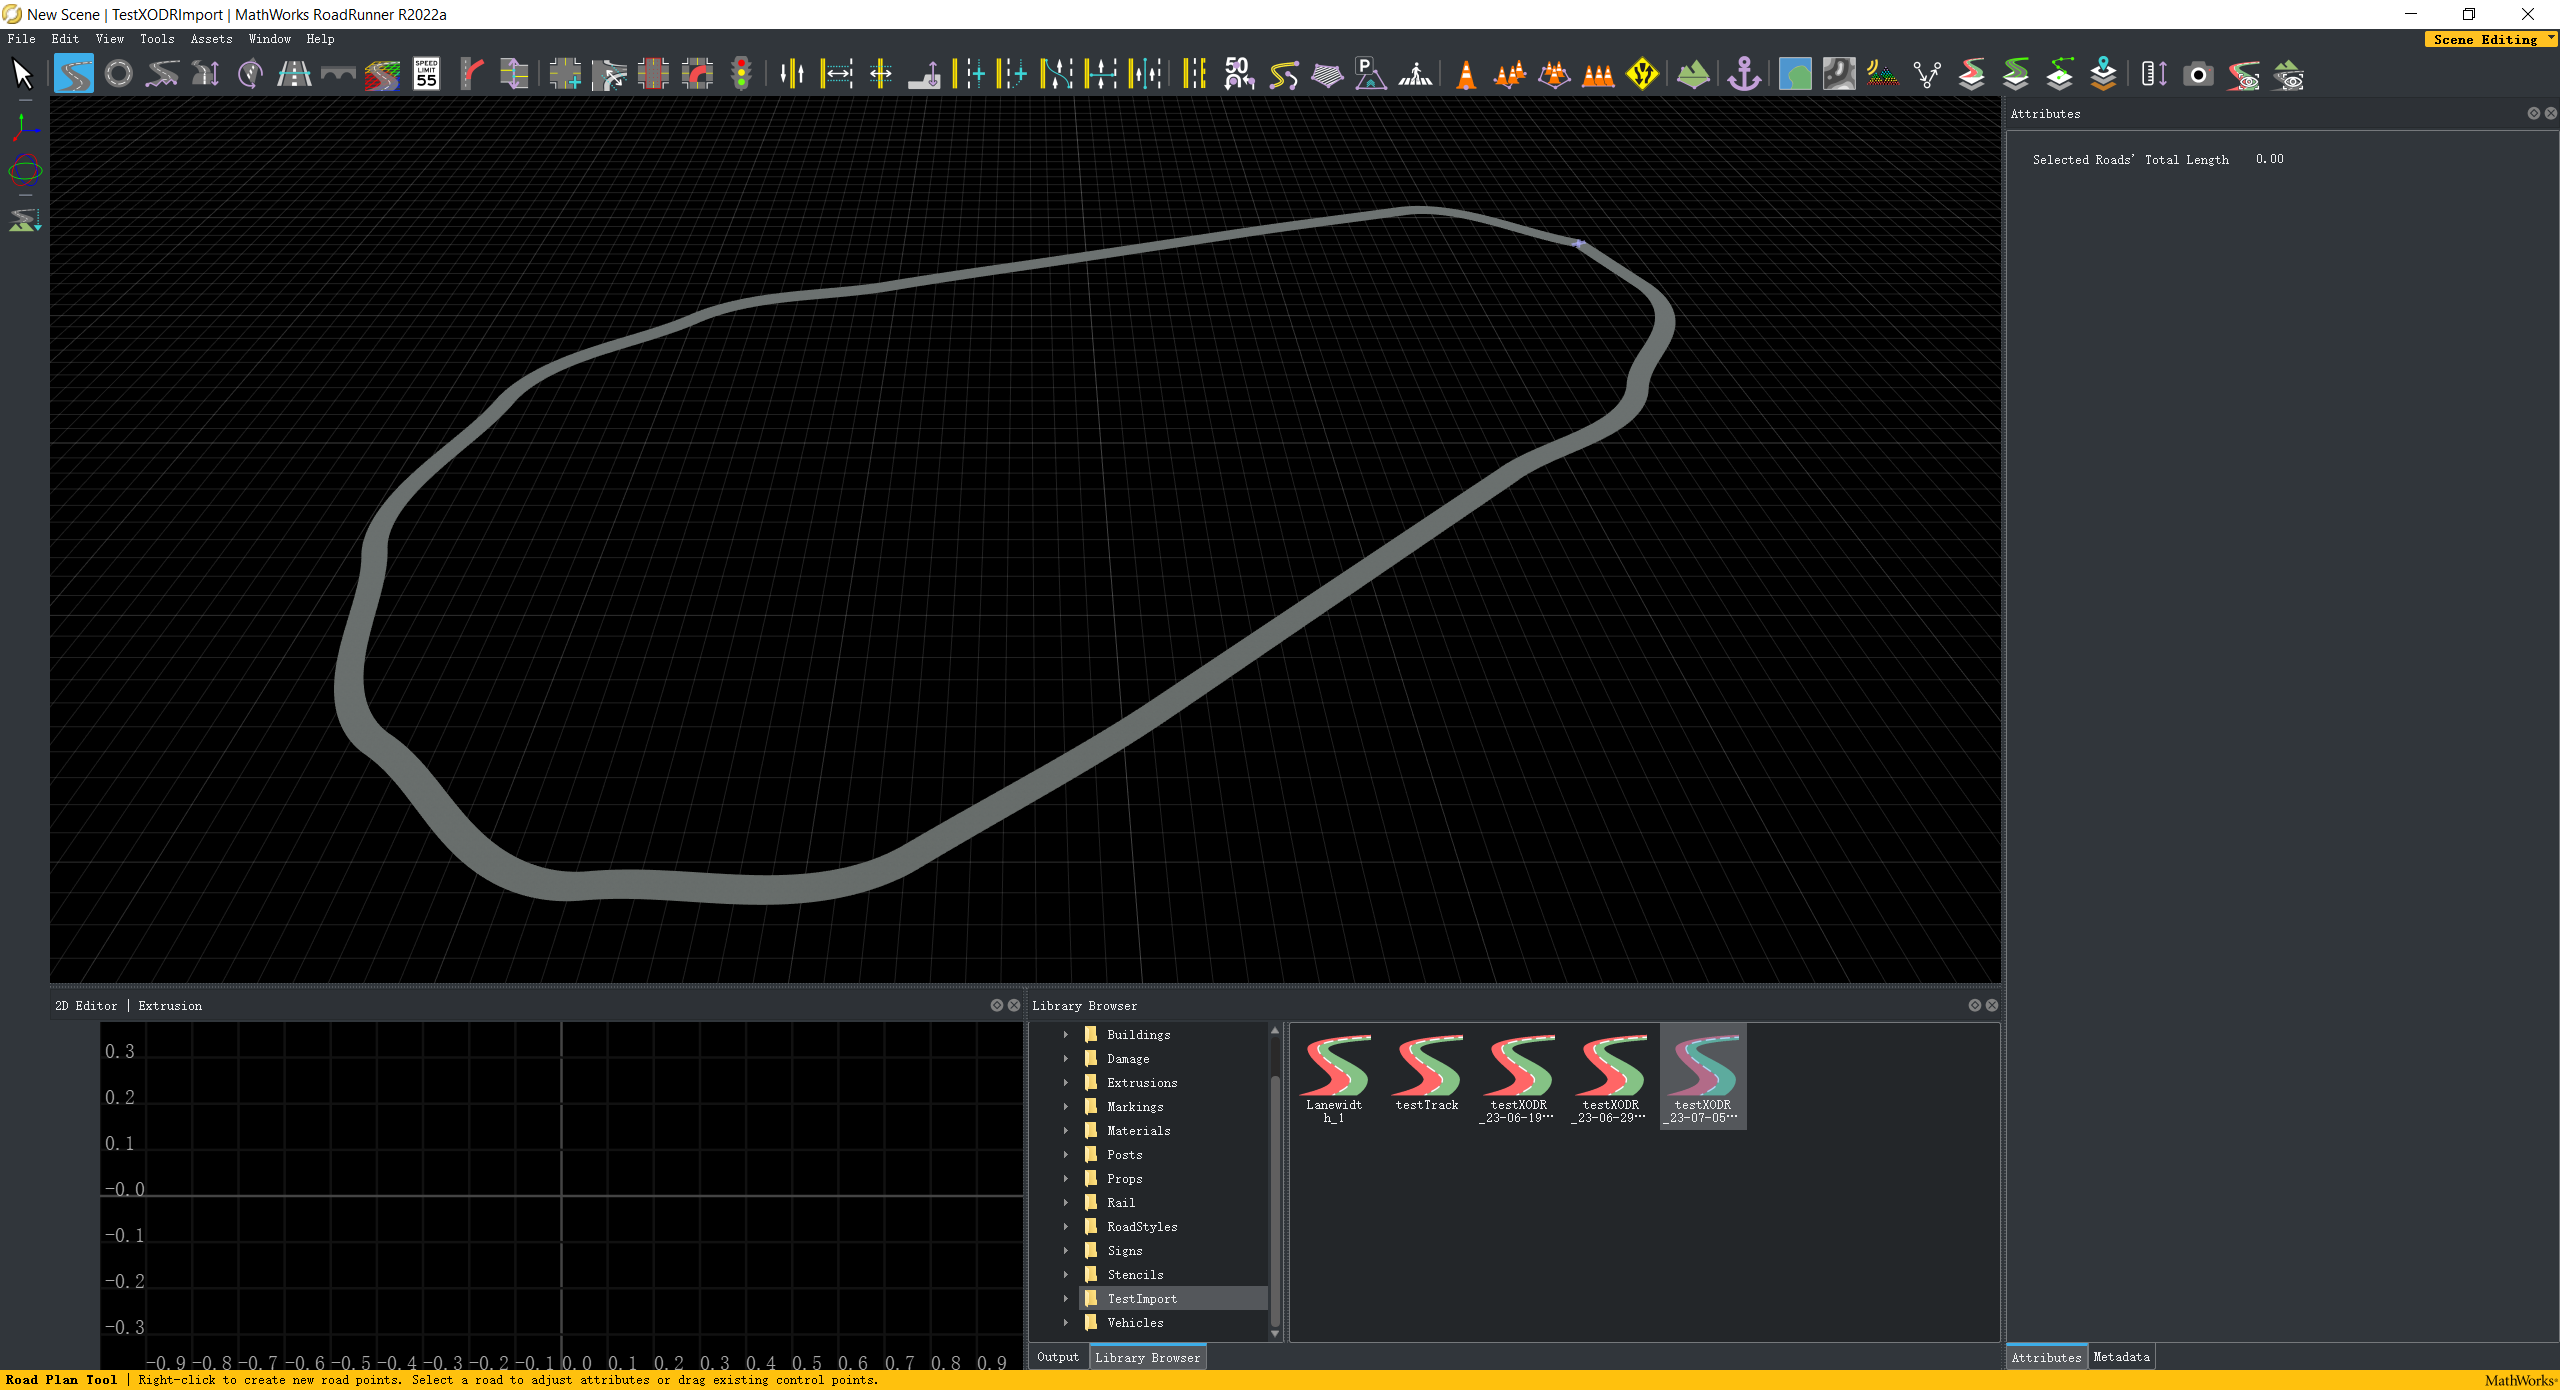Open the Help menu
This screenshot has width=2560, height=1390.
pyautogui.click(x=320, y=39)
